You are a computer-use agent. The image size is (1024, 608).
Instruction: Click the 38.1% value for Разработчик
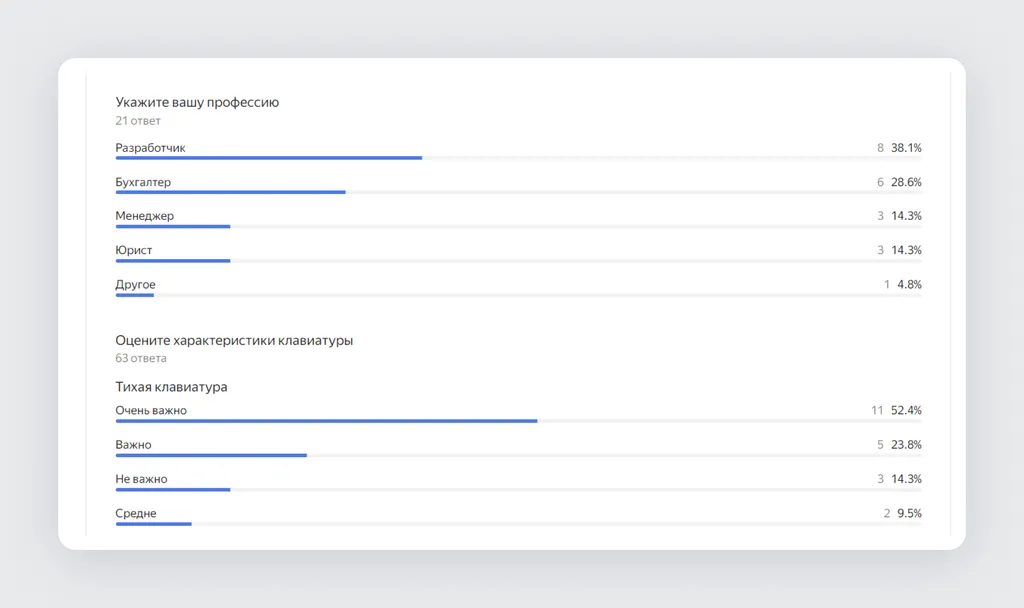tap(906, 148)
